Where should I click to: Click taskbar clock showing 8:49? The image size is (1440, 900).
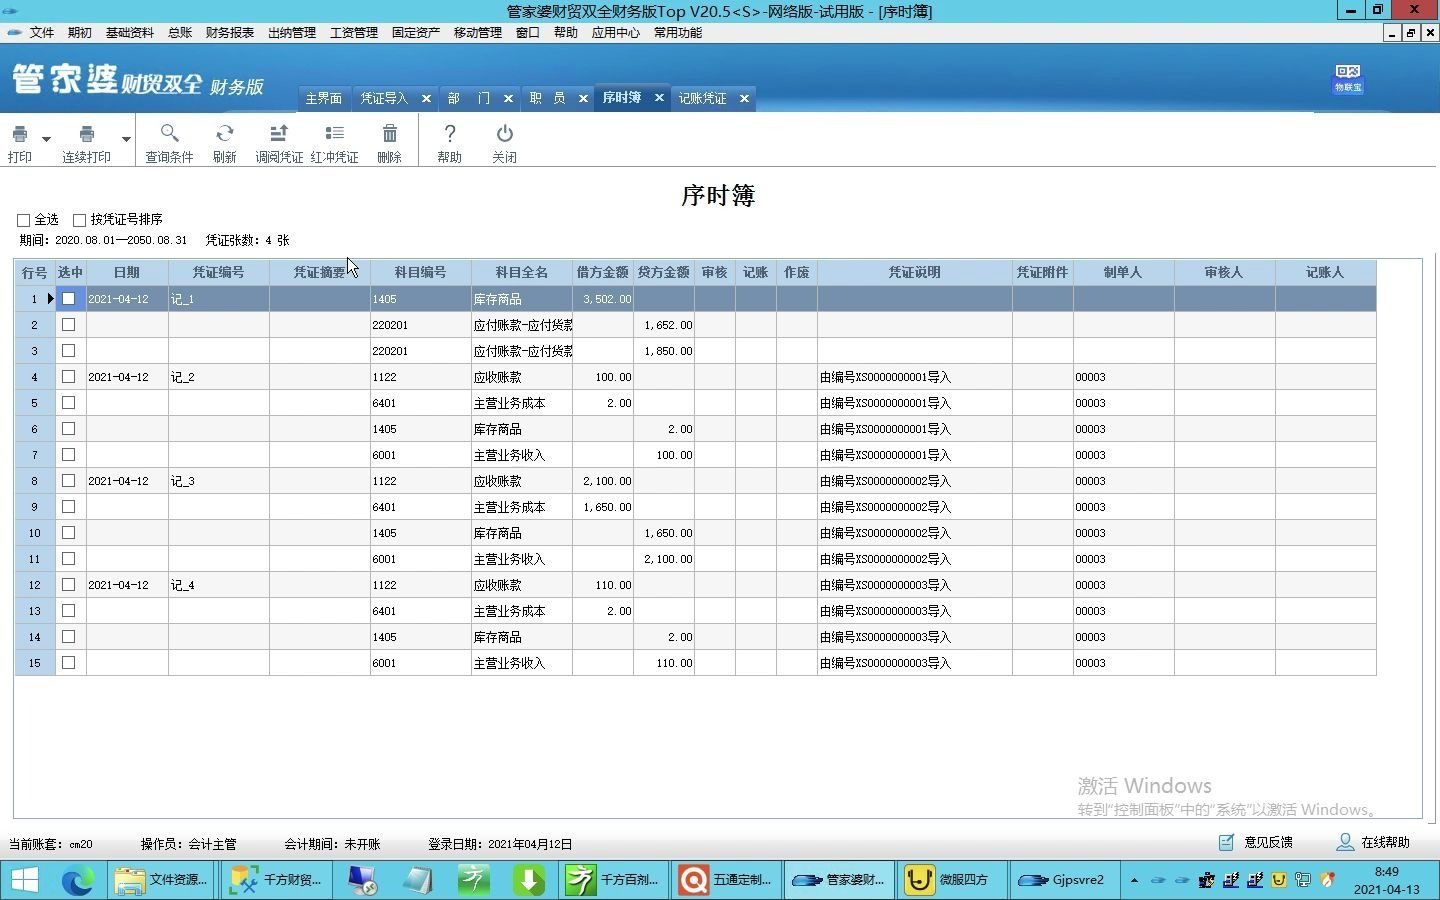[x=1386, y=880]
